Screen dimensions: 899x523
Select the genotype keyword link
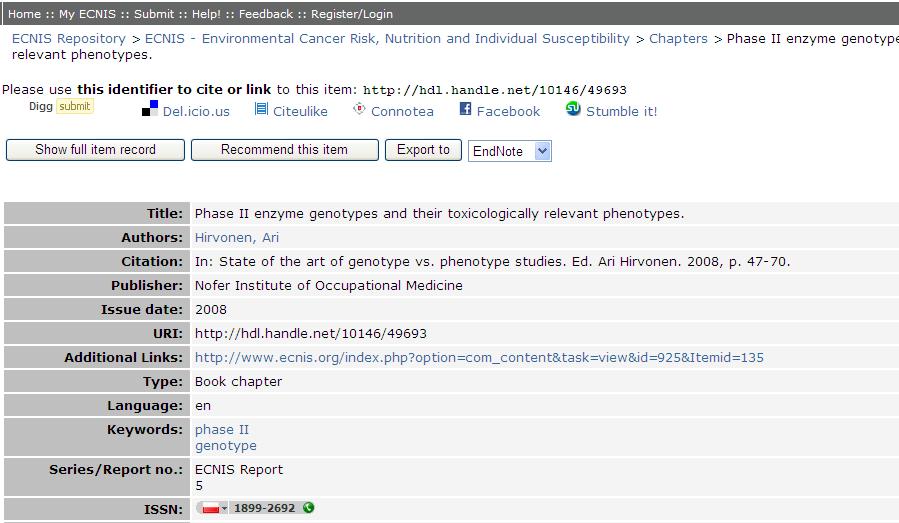tap(226, 446)
